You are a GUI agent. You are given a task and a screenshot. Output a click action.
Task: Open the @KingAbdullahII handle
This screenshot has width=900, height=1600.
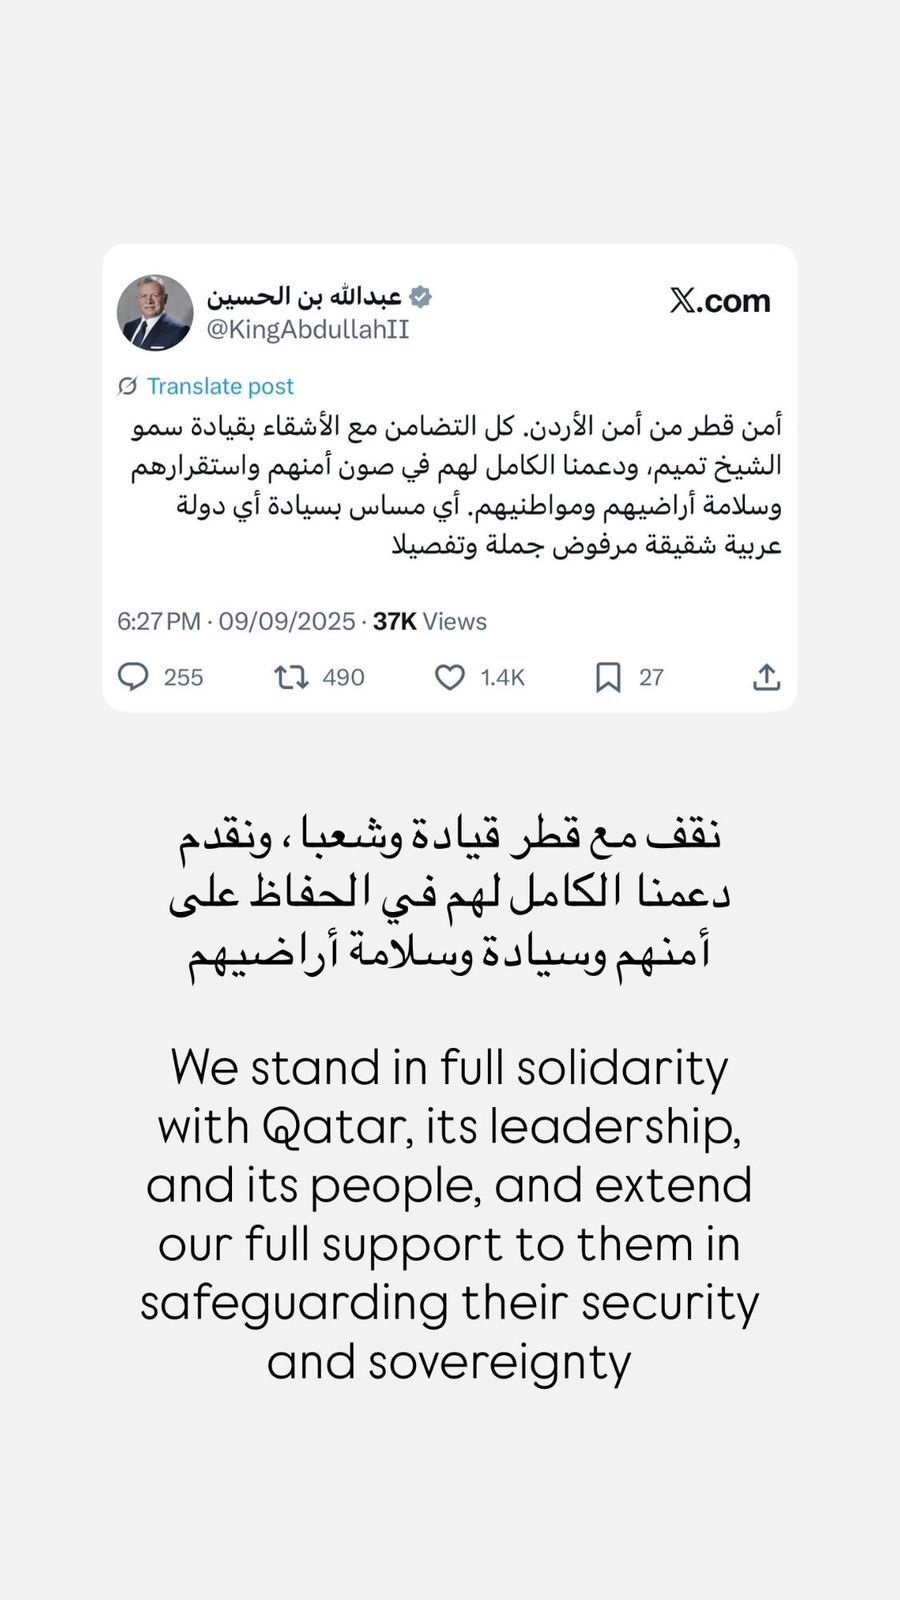click(308, 330)
